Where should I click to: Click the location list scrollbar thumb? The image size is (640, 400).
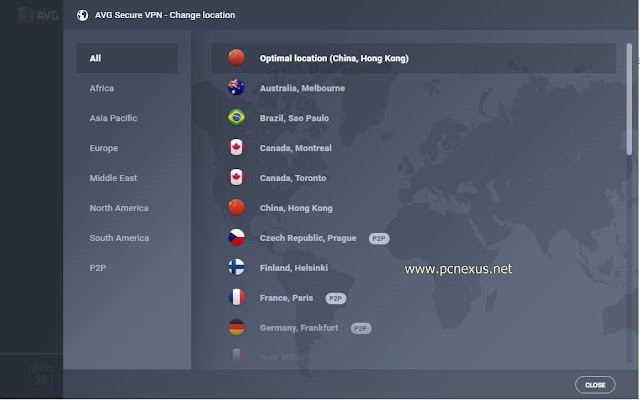click(629, 99)
